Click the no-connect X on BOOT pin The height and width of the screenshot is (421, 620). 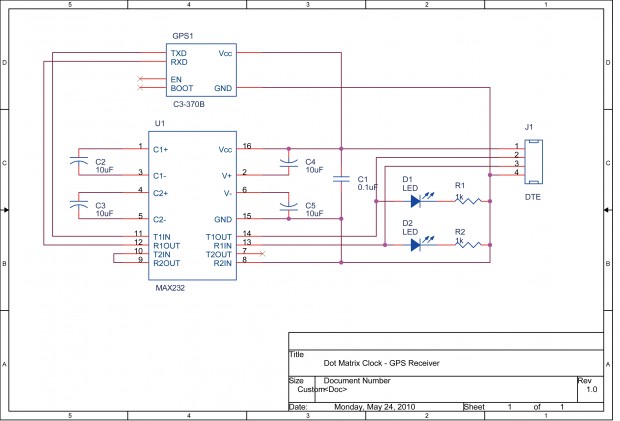pyautogui.click(x=140, y=88)
